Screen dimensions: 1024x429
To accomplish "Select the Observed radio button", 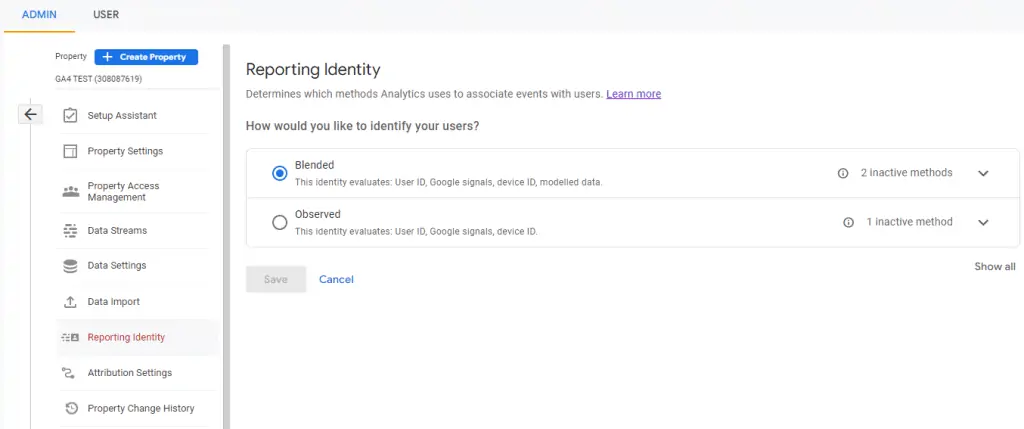I will pyautogui.click(x=280, y=223).
